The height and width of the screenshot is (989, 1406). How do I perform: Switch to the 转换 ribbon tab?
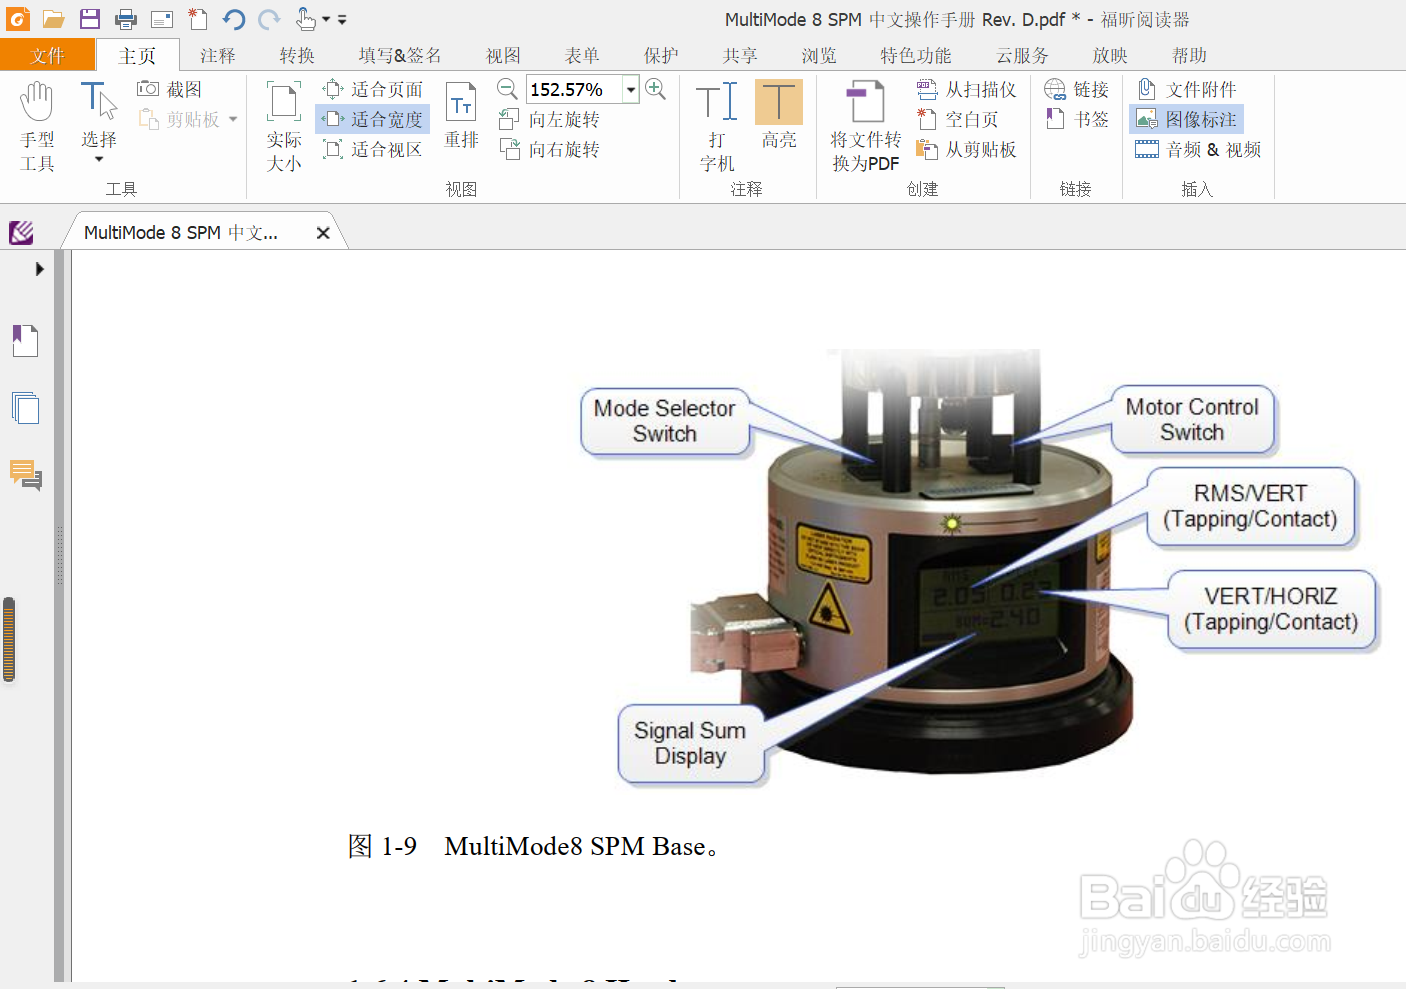[297, 55]
